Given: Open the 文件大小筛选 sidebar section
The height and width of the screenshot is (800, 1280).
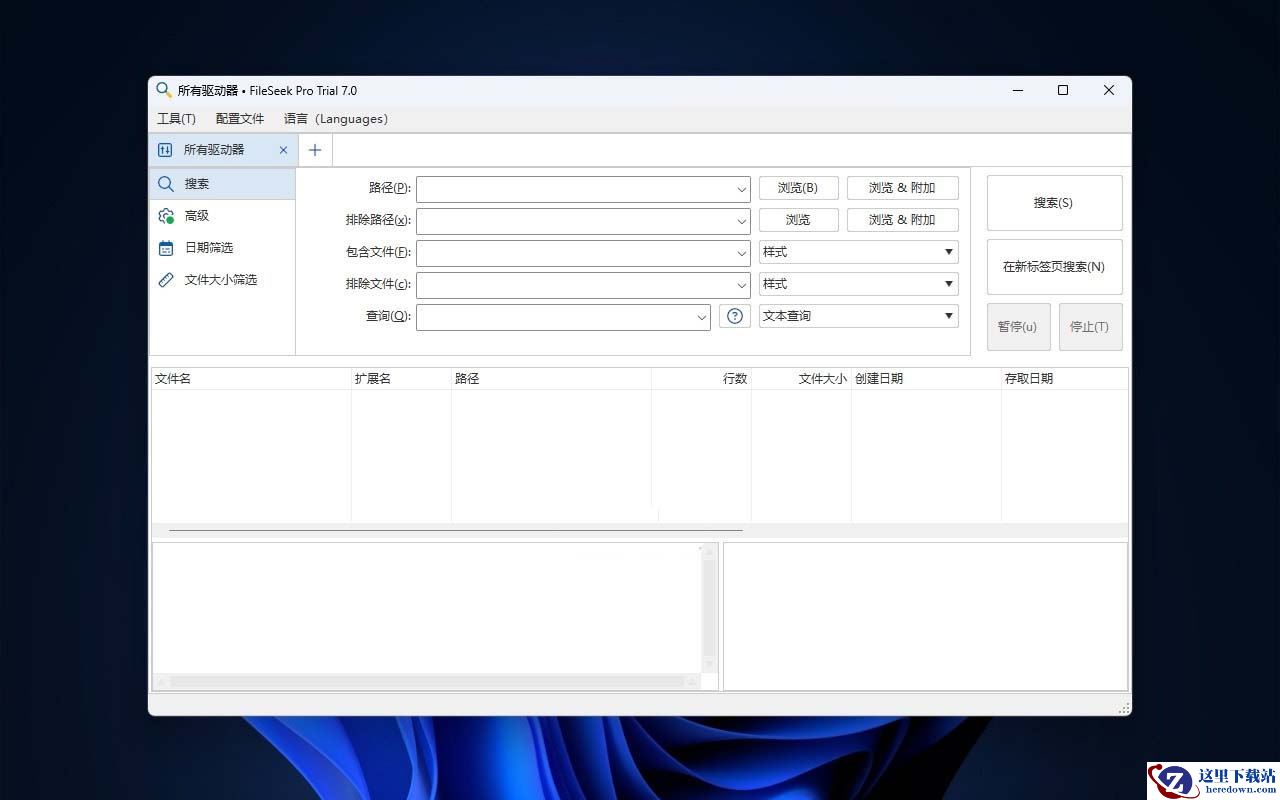Looking at the screenshot, I should coord(222,280).
